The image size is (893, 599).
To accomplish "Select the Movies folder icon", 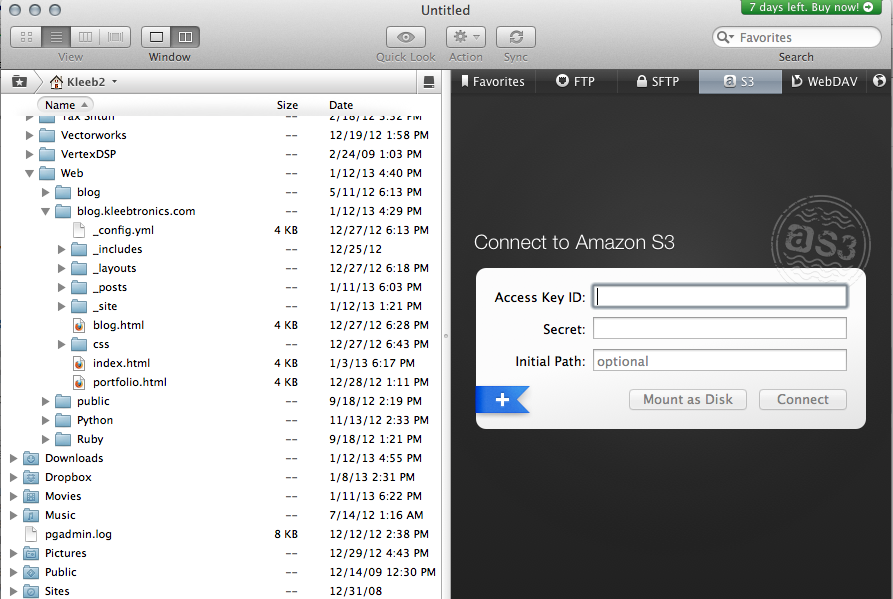I will tap(31, 497).
